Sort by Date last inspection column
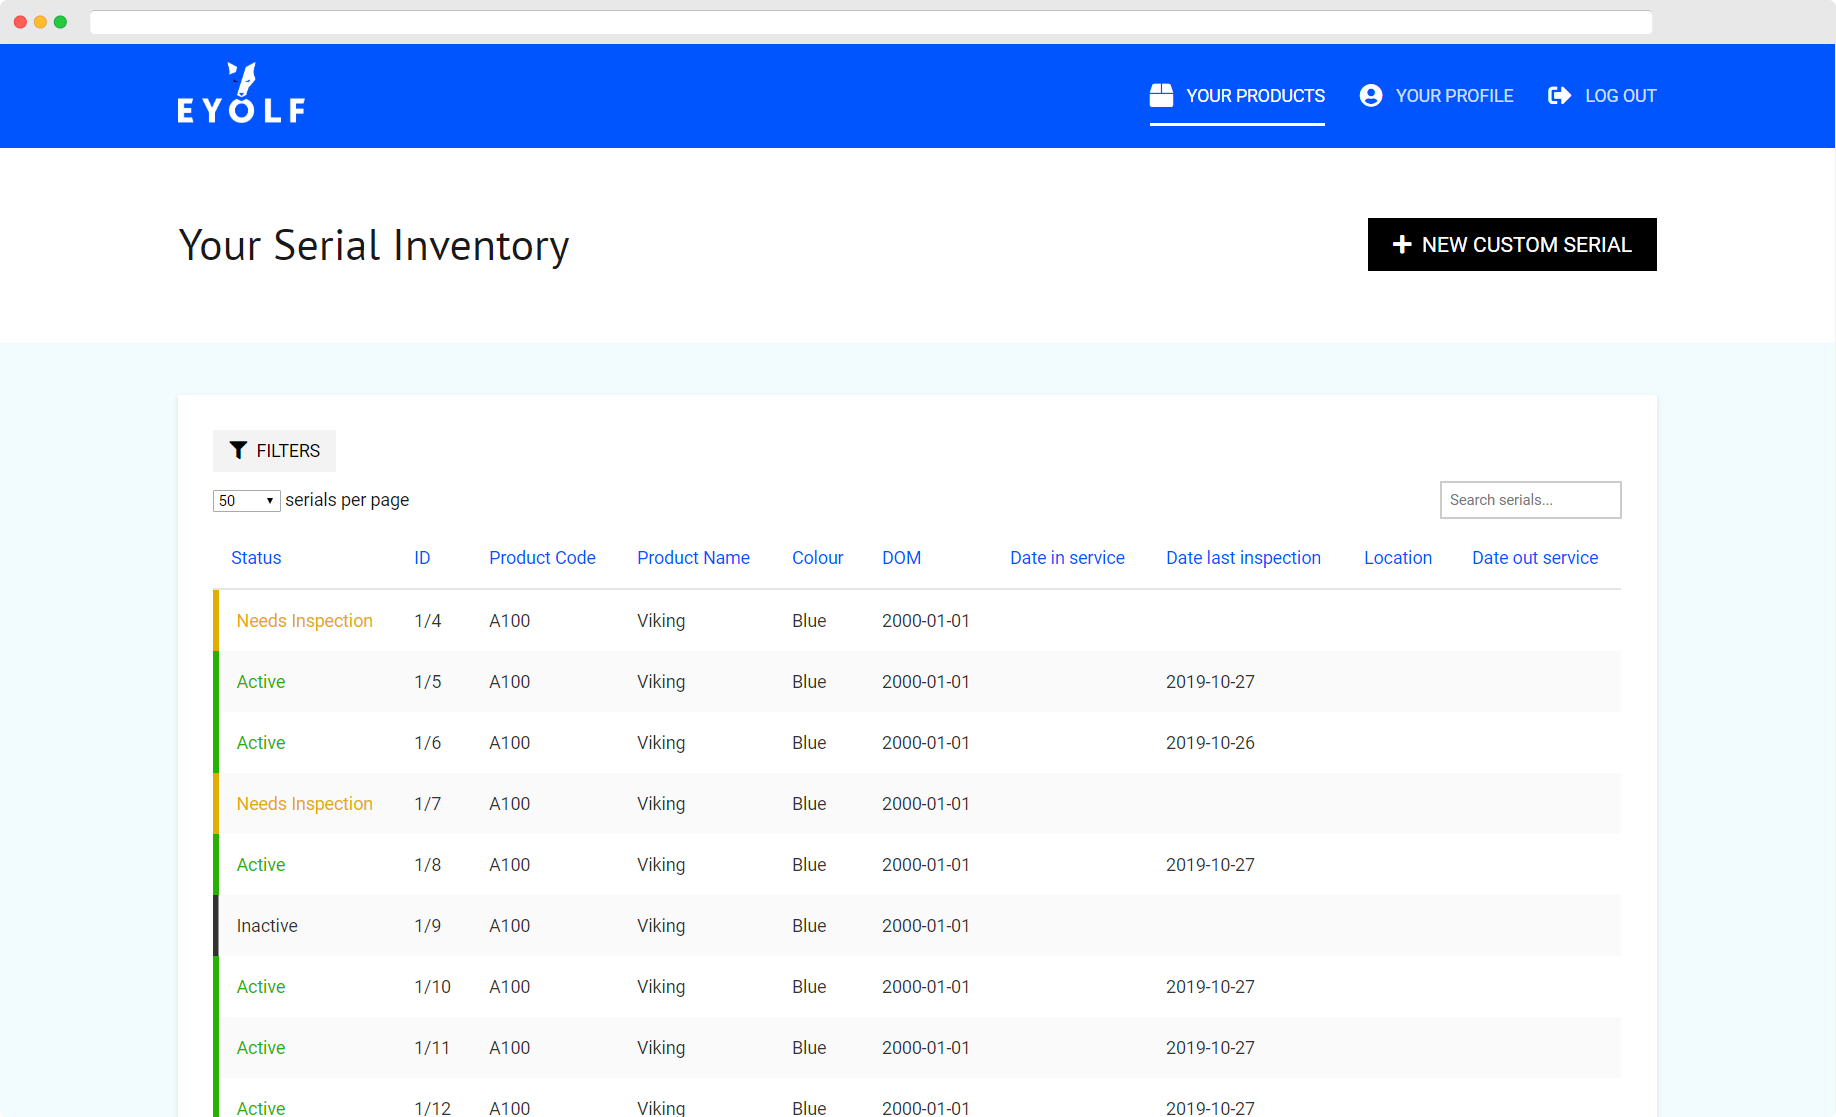This screenshot has height=1117, width=1836. [1243, 557]
